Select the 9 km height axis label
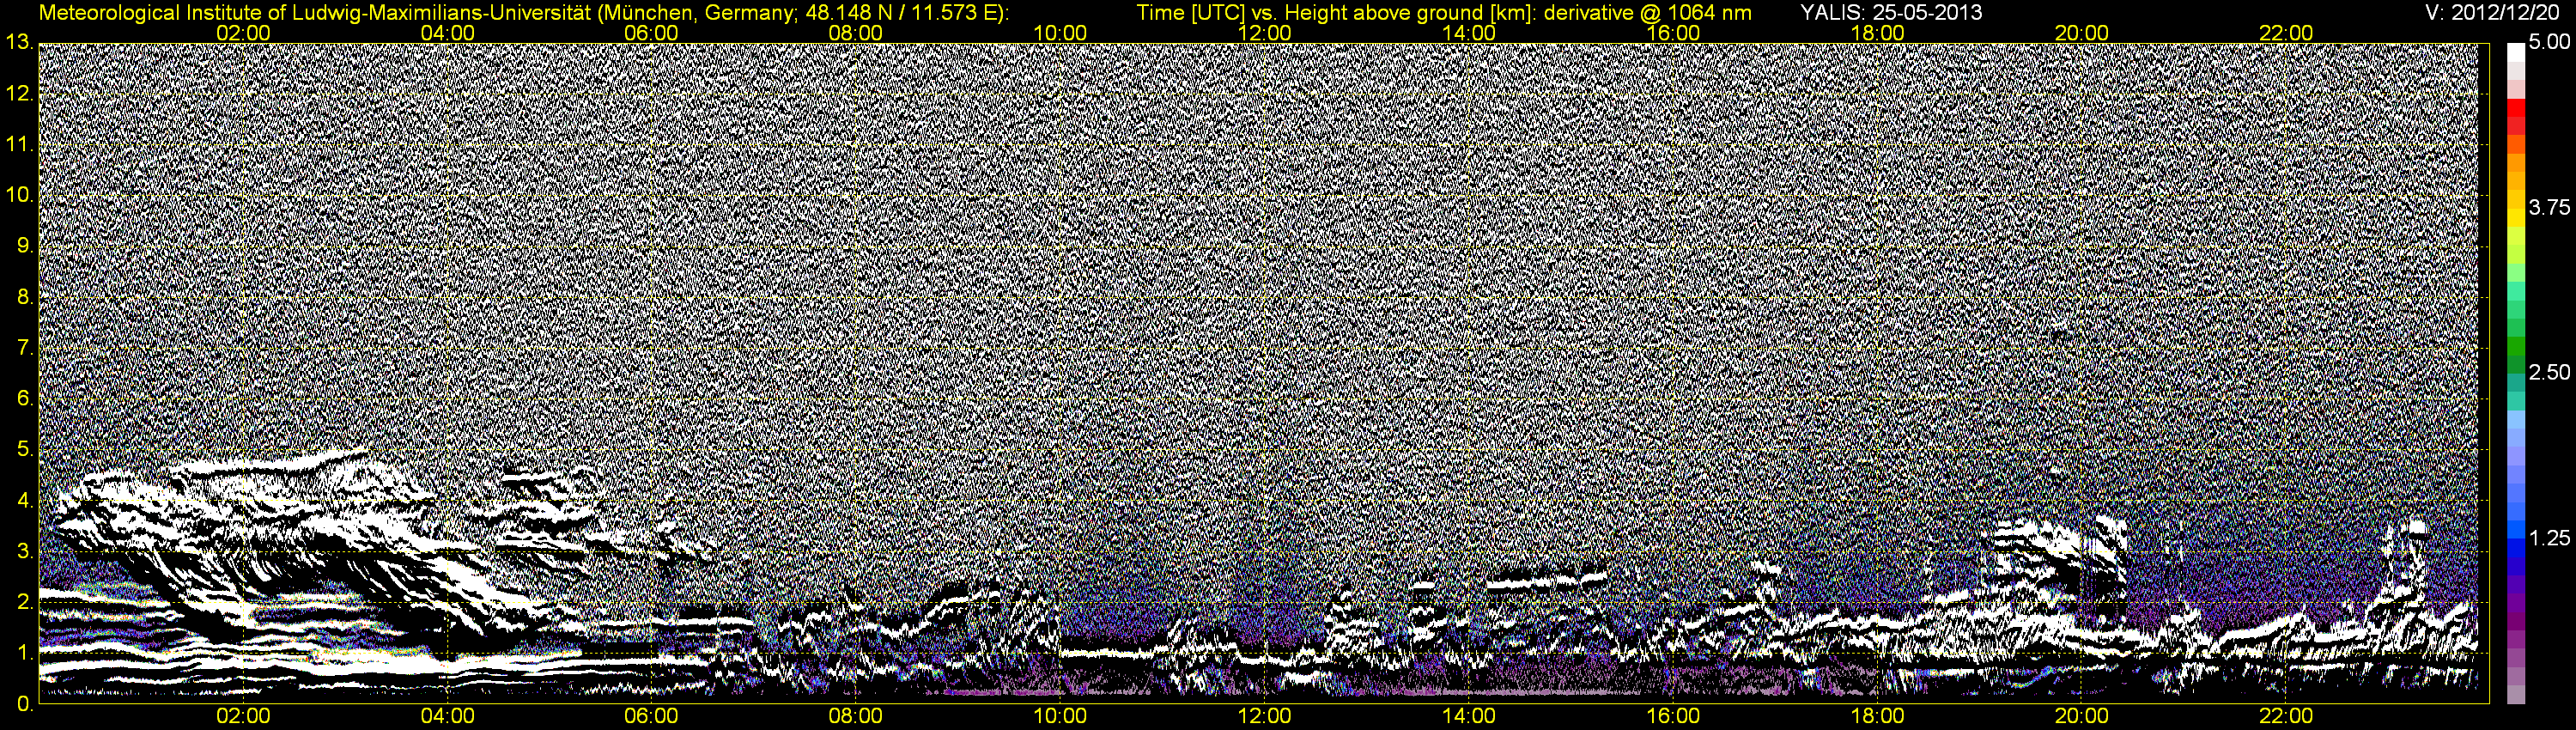Image resolution: width=2576 pixels, height=730 pixels. 24,246
